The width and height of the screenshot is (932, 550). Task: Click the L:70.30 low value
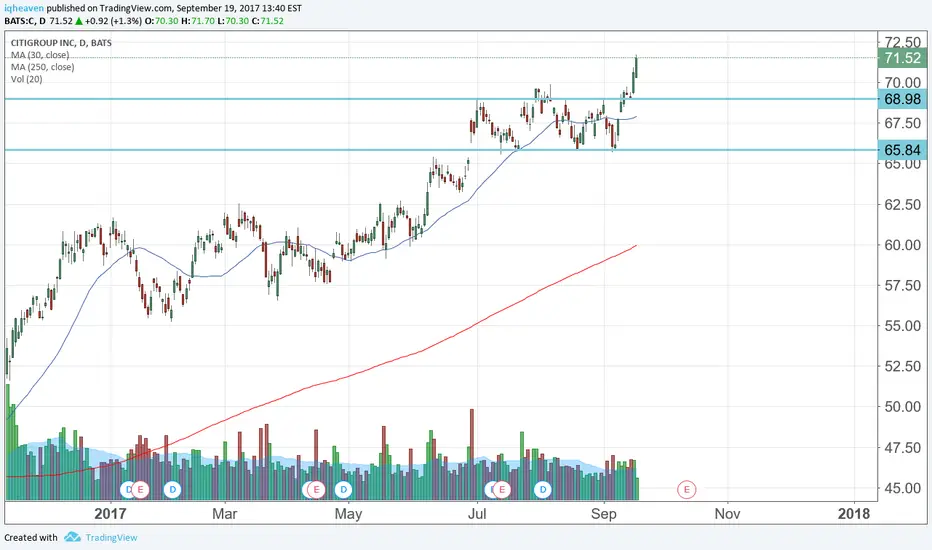click(232, 21)
